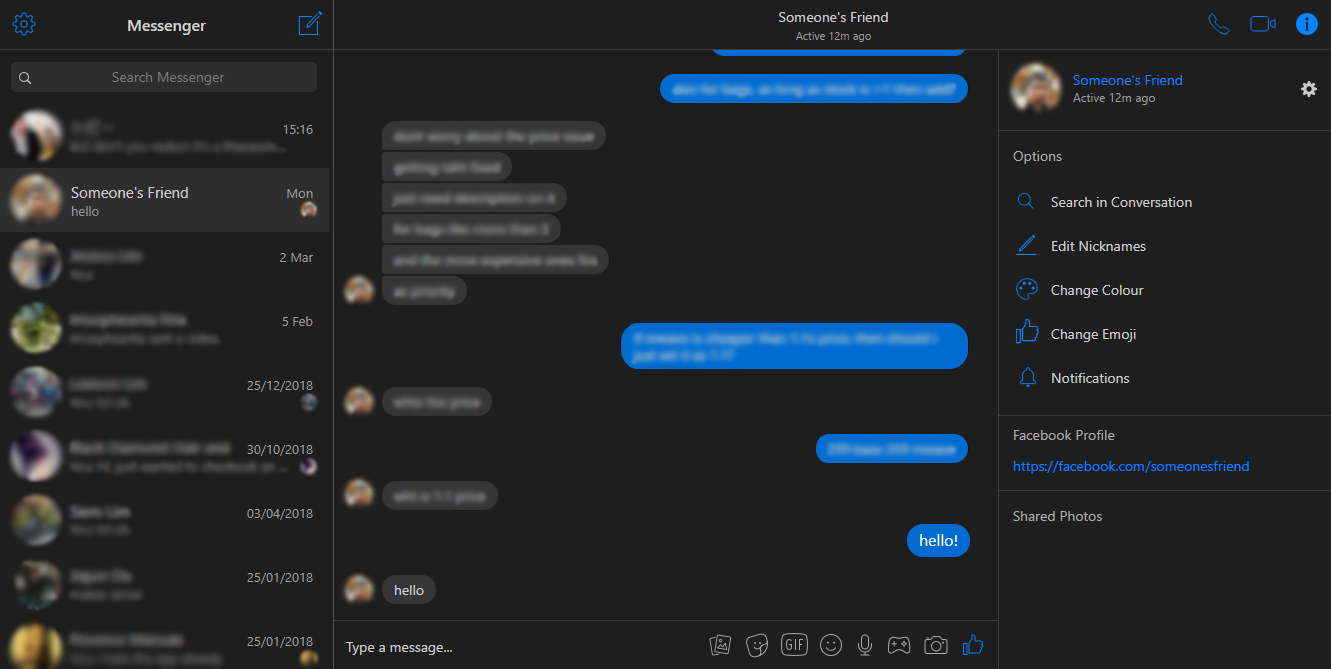Take a photo with the camera icon
Viewport: 1331px width, 669px height.
[x=935, y=645]
